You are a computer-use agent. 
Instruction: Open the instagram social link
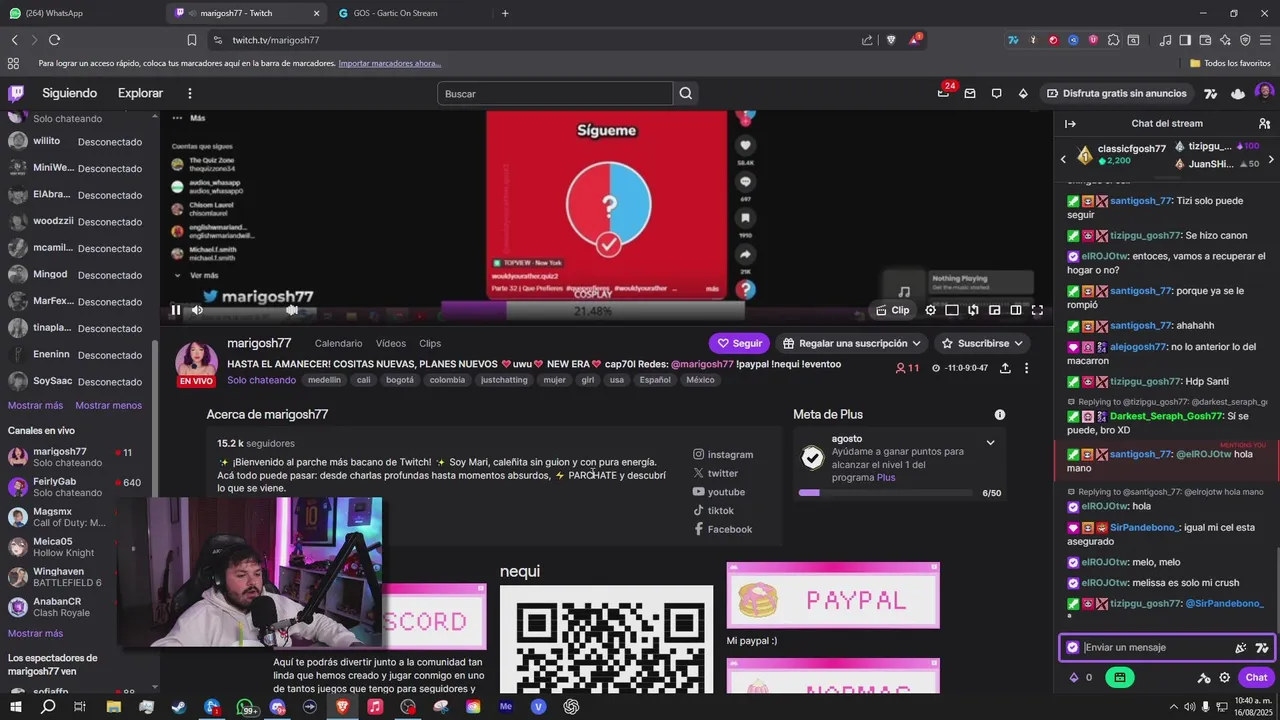[x=723, y=454]
